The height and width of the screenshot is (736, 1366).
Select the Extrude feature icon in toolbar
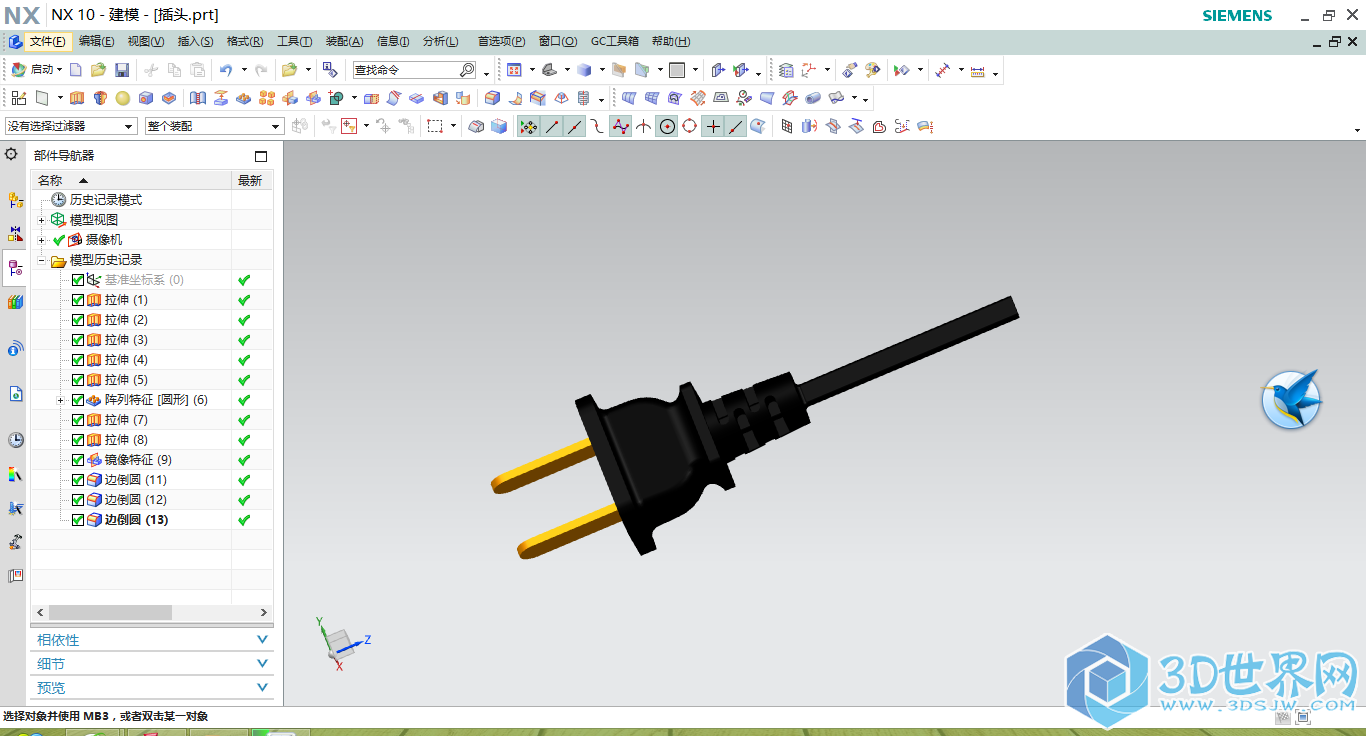pyautogui.click(x=77, y=98)
